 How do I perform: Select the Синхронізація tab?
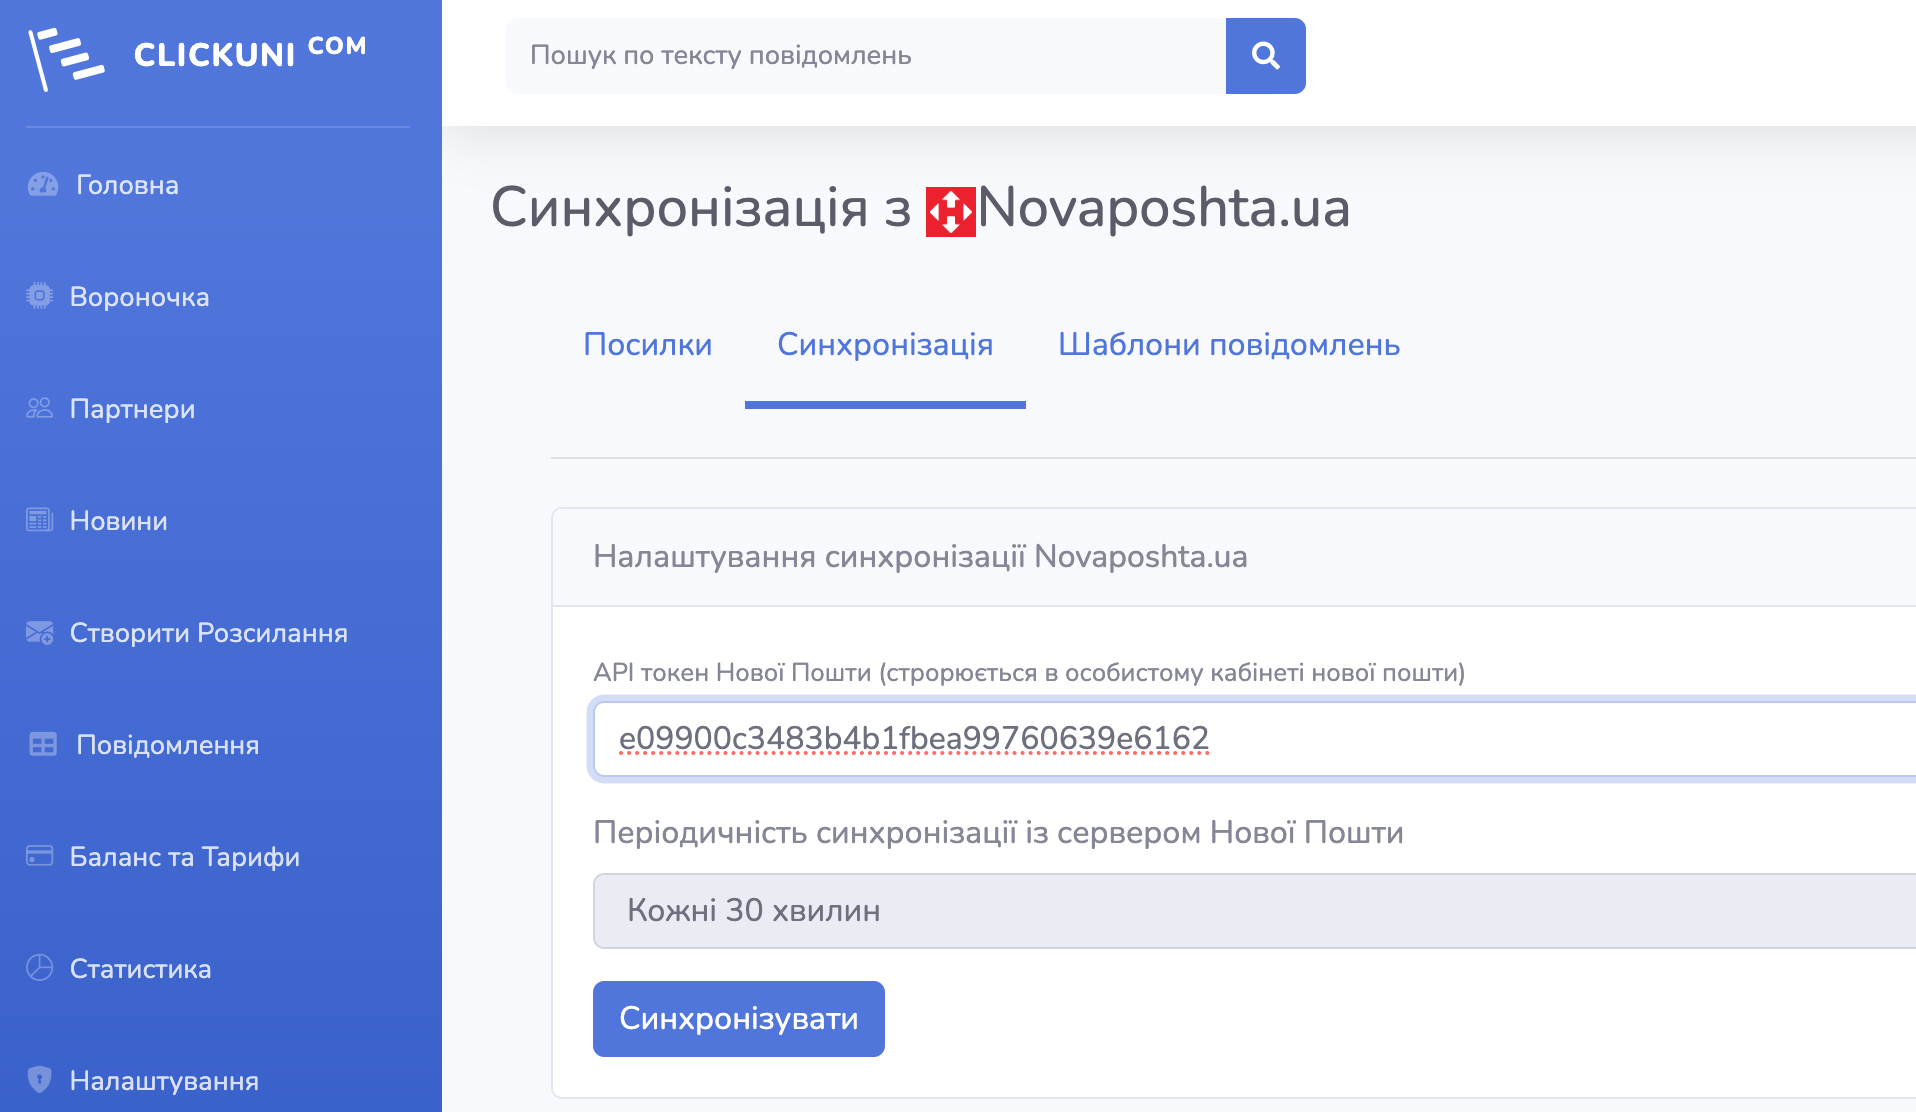click(x=885, y=345)
